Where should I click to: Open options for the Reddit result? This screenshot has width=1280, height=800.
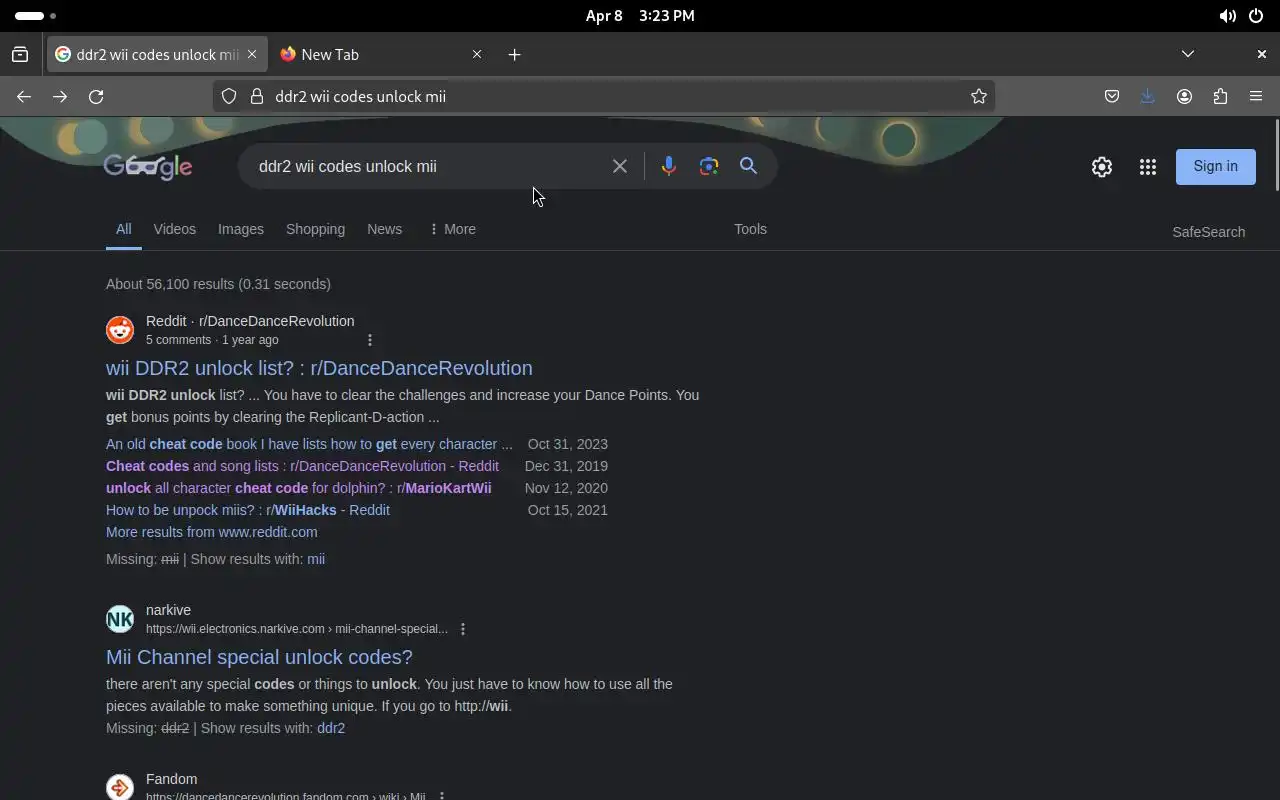370,340
